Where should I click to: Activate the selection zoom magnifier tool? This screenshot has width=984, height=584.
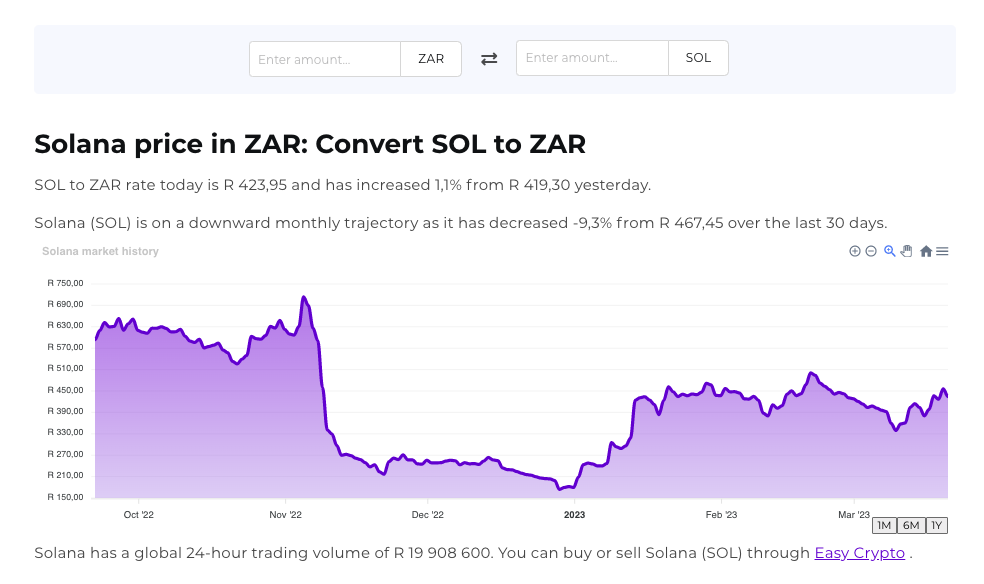(889, 251)
